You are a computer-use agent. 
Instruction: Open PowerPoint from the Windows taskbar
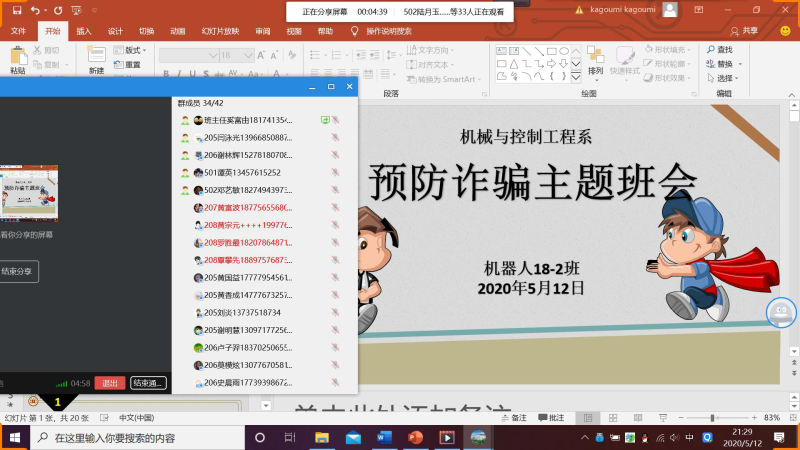pos(415,437)
